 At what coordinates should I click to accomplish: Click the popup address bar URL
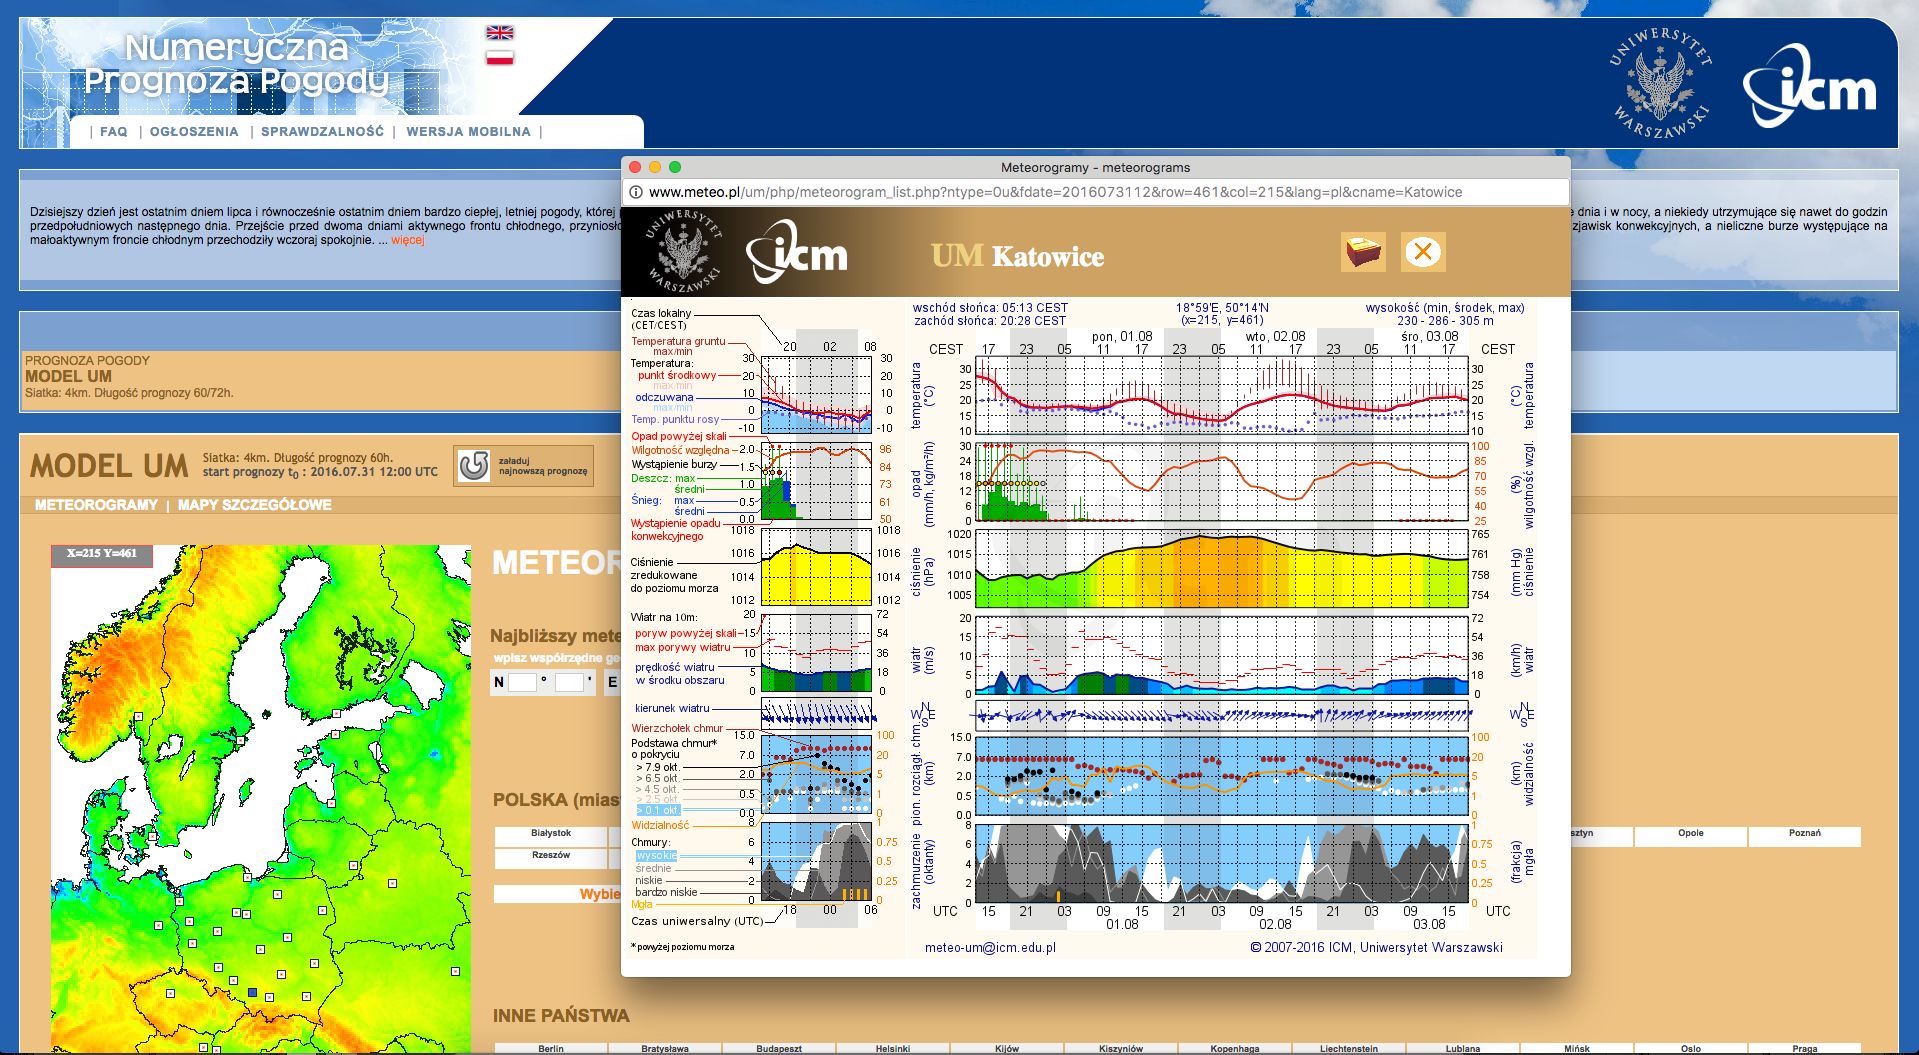[1055, 192]
